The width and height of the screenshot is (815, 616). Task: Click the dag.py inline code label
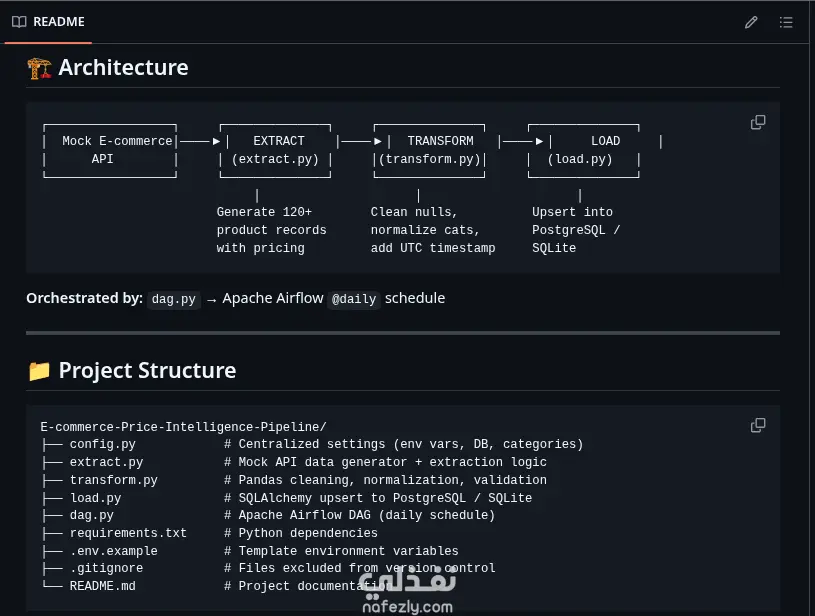[174, 299]
